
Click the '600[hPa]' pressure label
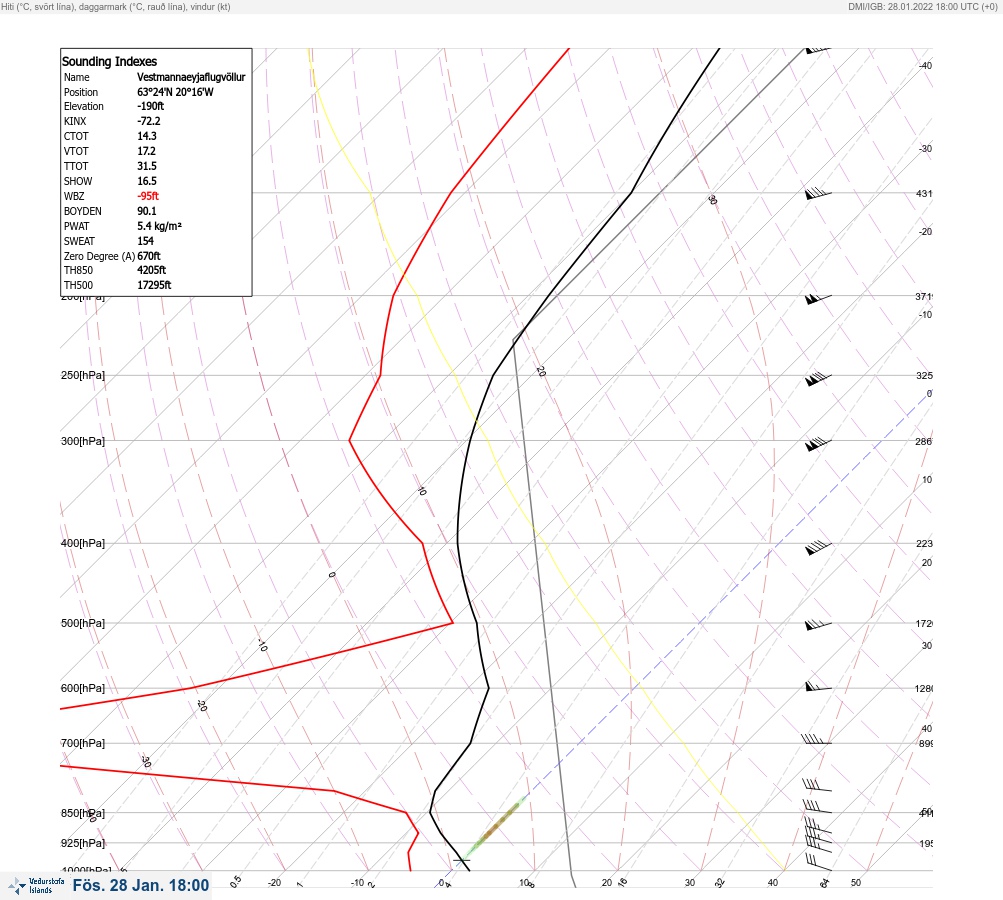click(x=83, y=688)
